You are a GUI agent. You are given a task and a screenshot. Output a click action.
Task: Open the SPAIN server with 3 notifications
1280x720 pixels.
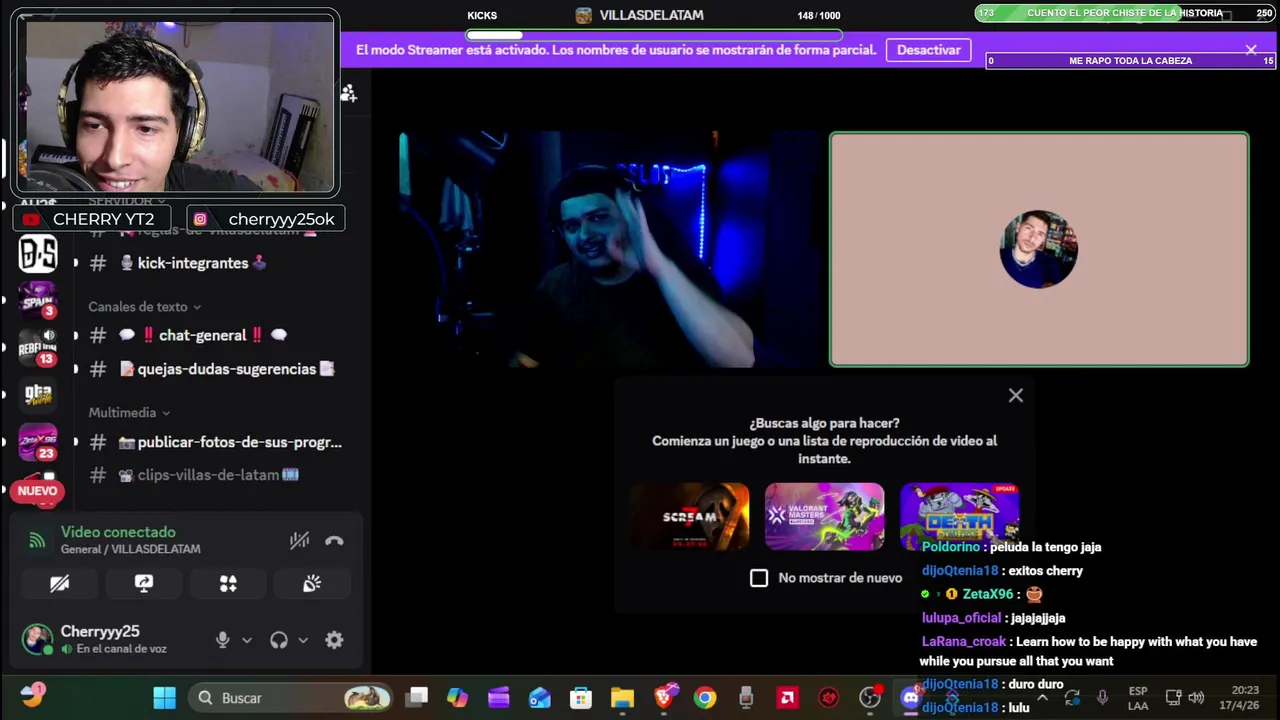click(x=38, y=300)
